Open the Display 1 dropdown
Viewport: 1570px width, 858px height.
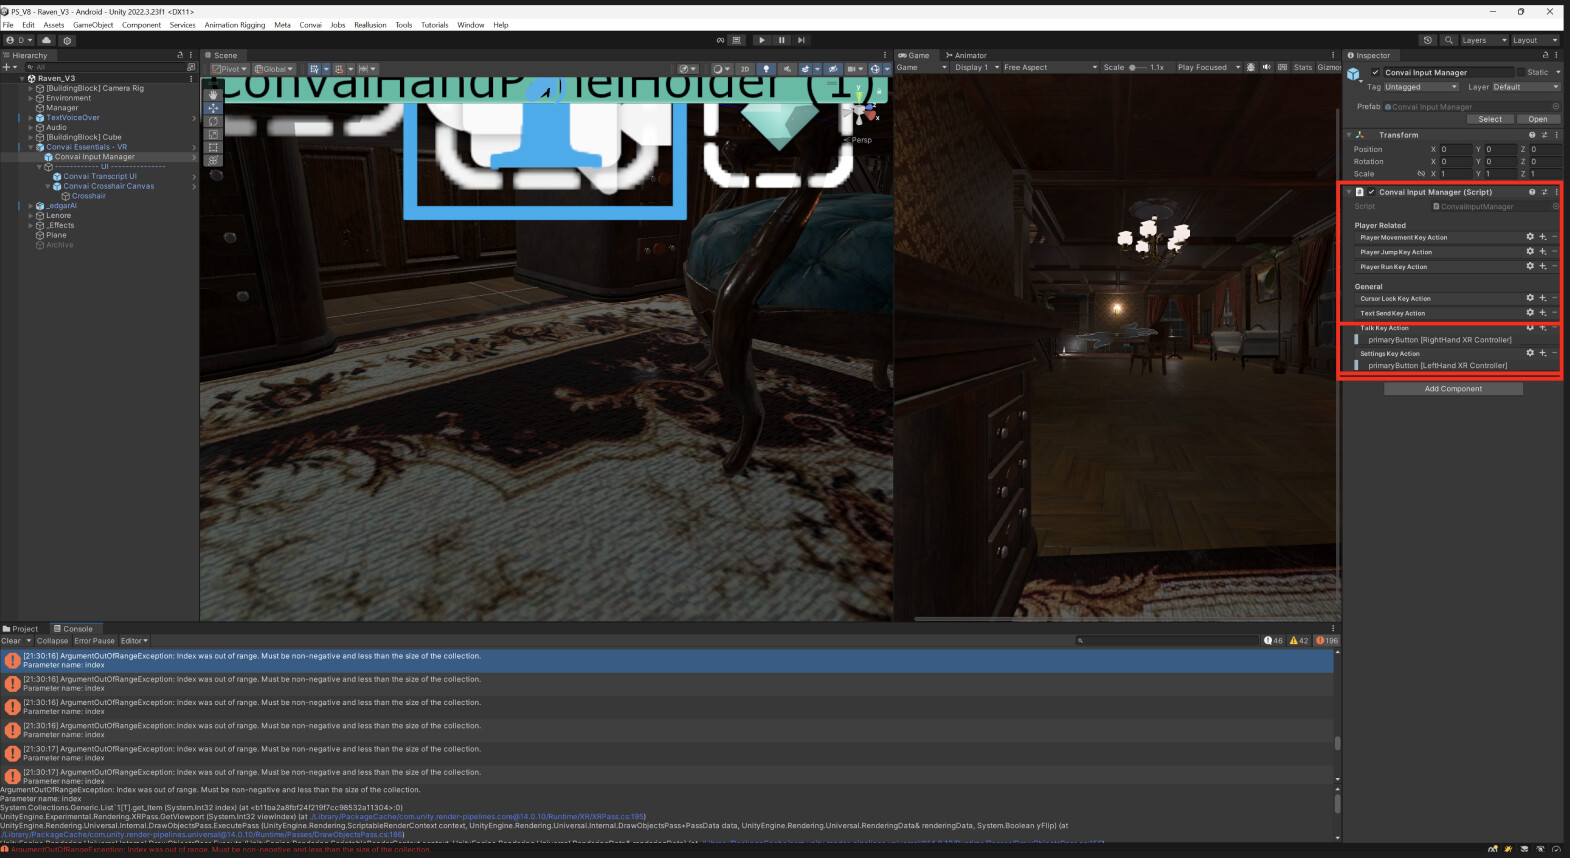pos(976,67)
